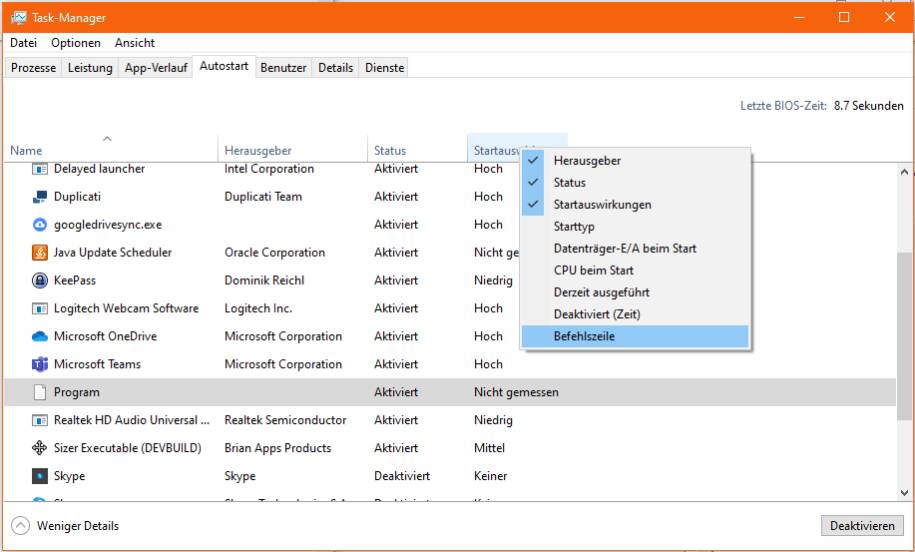This screenshot has width=915, height=552.
Task: Click the Dominik Reichl publisher cell
Action: pos(264,281)
